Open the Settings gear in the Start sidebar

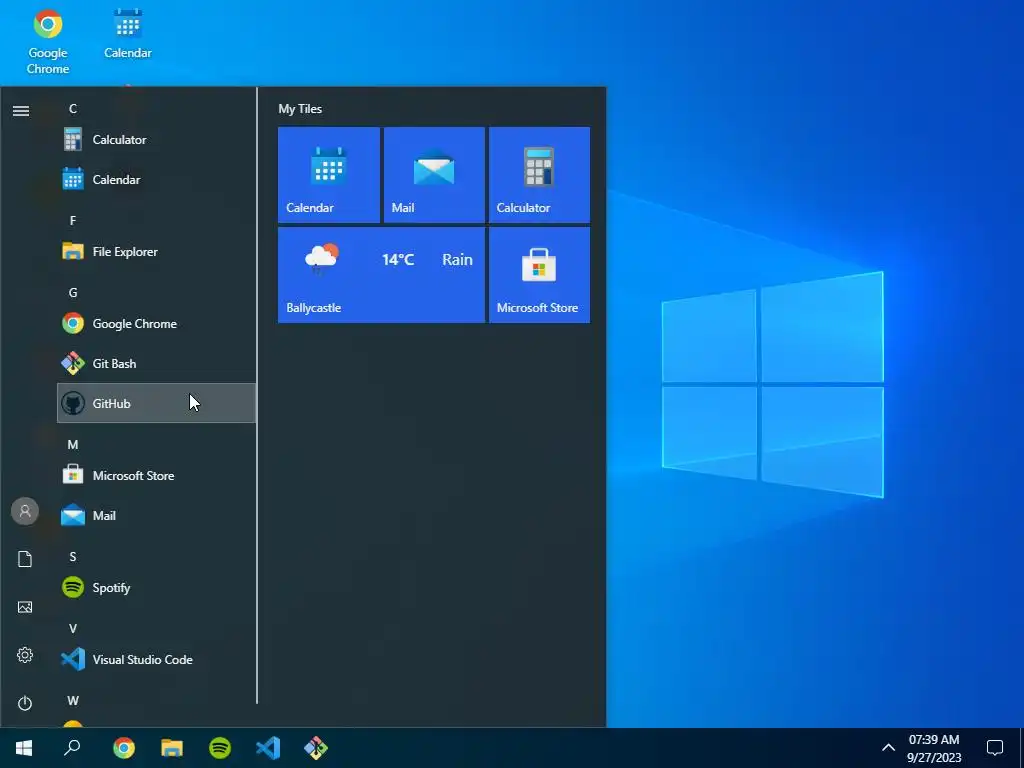coord(25,655)
